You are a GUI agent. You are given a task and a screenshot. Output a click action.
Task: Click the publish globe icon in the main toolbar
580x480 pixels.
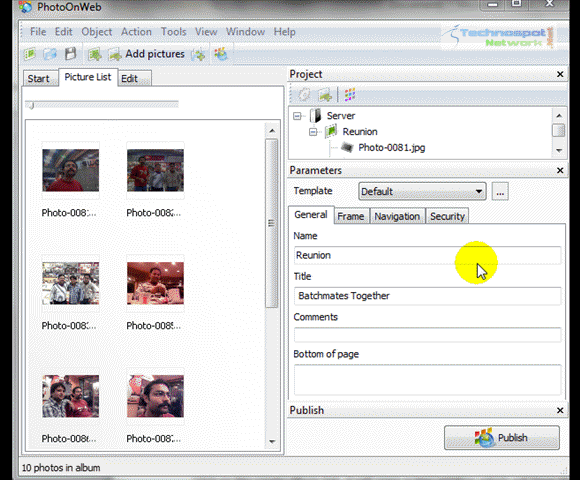pyautogui.click(x=220, y=54)
